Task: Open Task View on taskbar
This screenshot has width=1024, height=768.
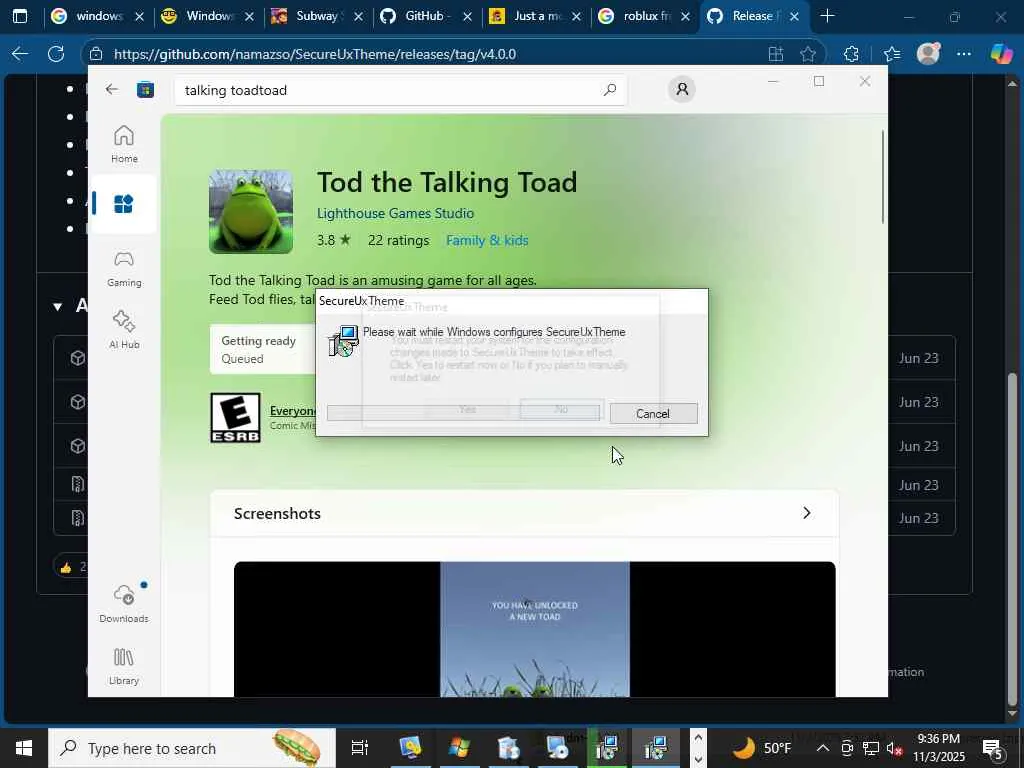Action: [360, 748]
